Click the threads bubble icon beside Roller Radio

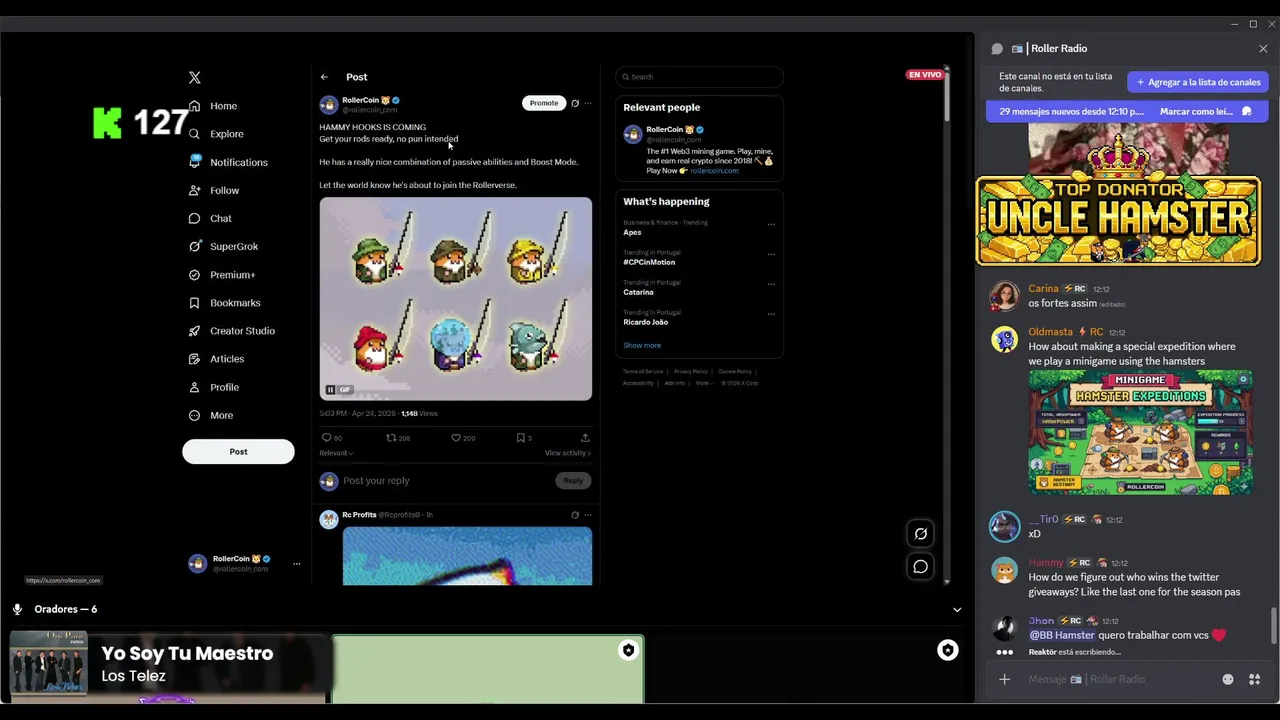point(997,49)
